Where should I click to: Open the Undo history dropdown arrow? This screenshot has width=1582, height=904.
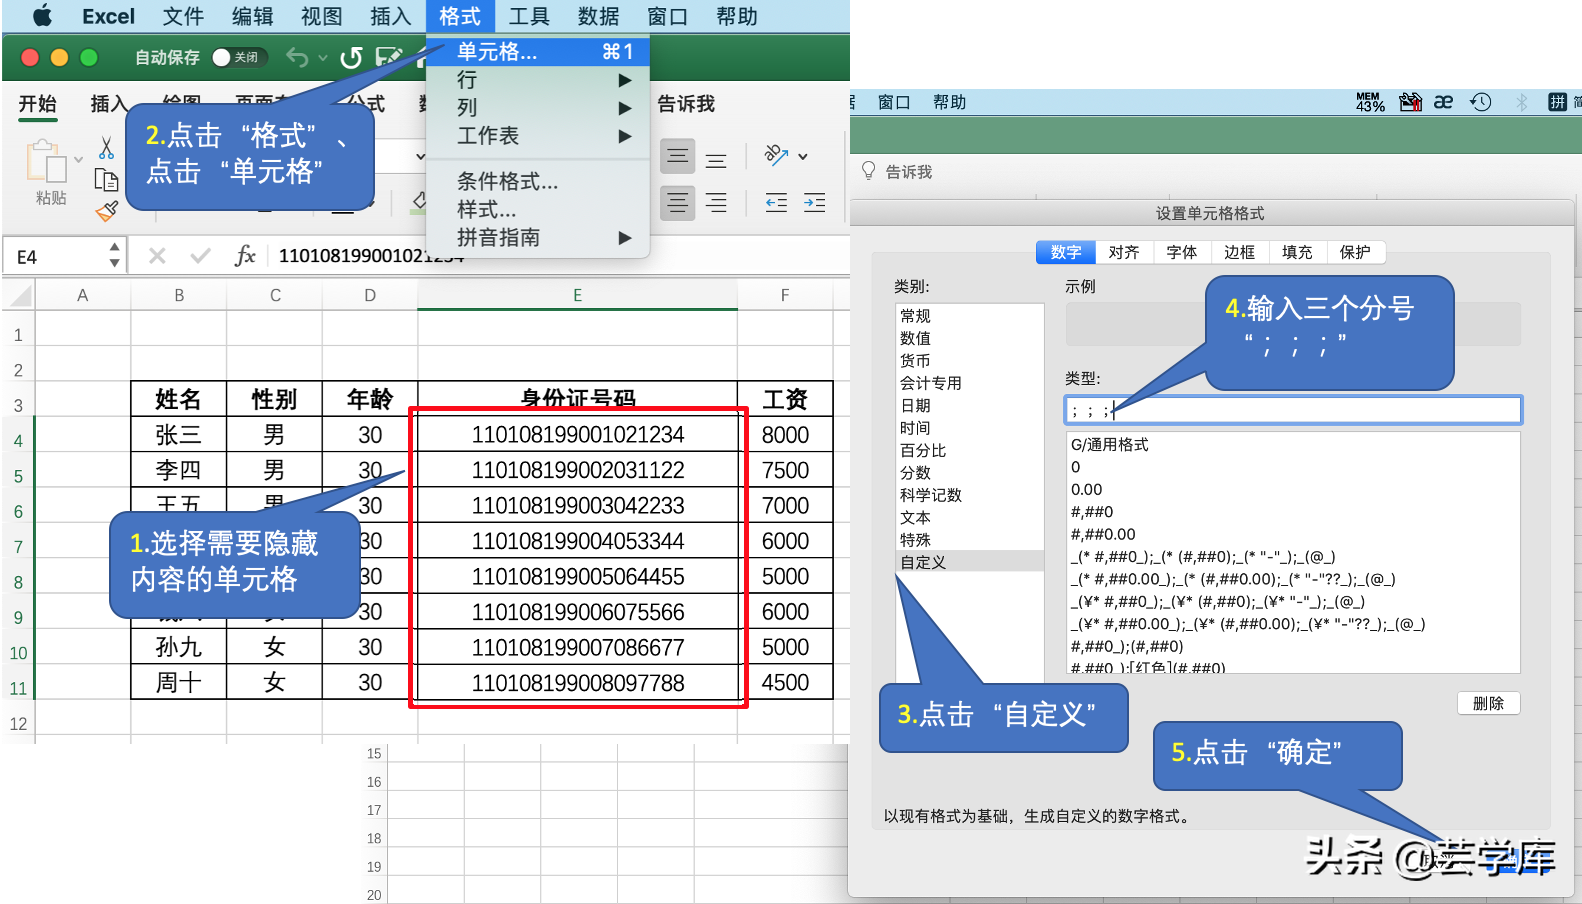pos(323,58)
